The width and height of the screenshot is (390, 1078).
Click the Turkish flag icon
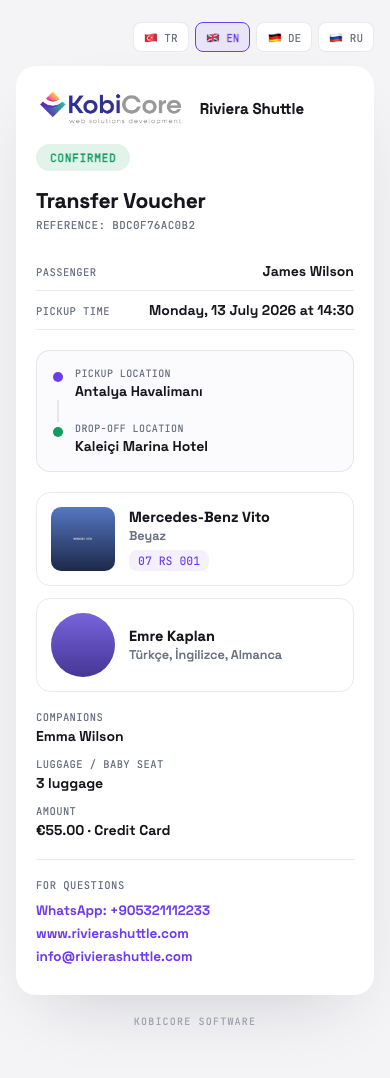click(151, 38)
